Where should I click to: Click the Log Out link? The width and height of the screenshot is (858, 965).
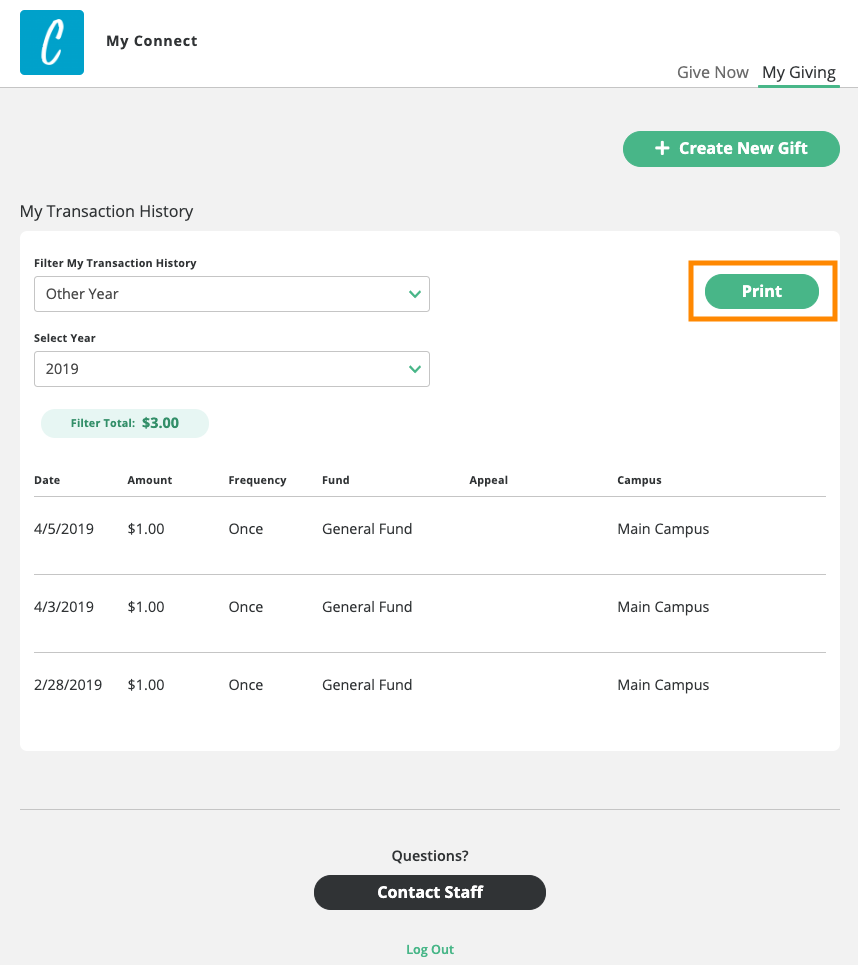430,949
